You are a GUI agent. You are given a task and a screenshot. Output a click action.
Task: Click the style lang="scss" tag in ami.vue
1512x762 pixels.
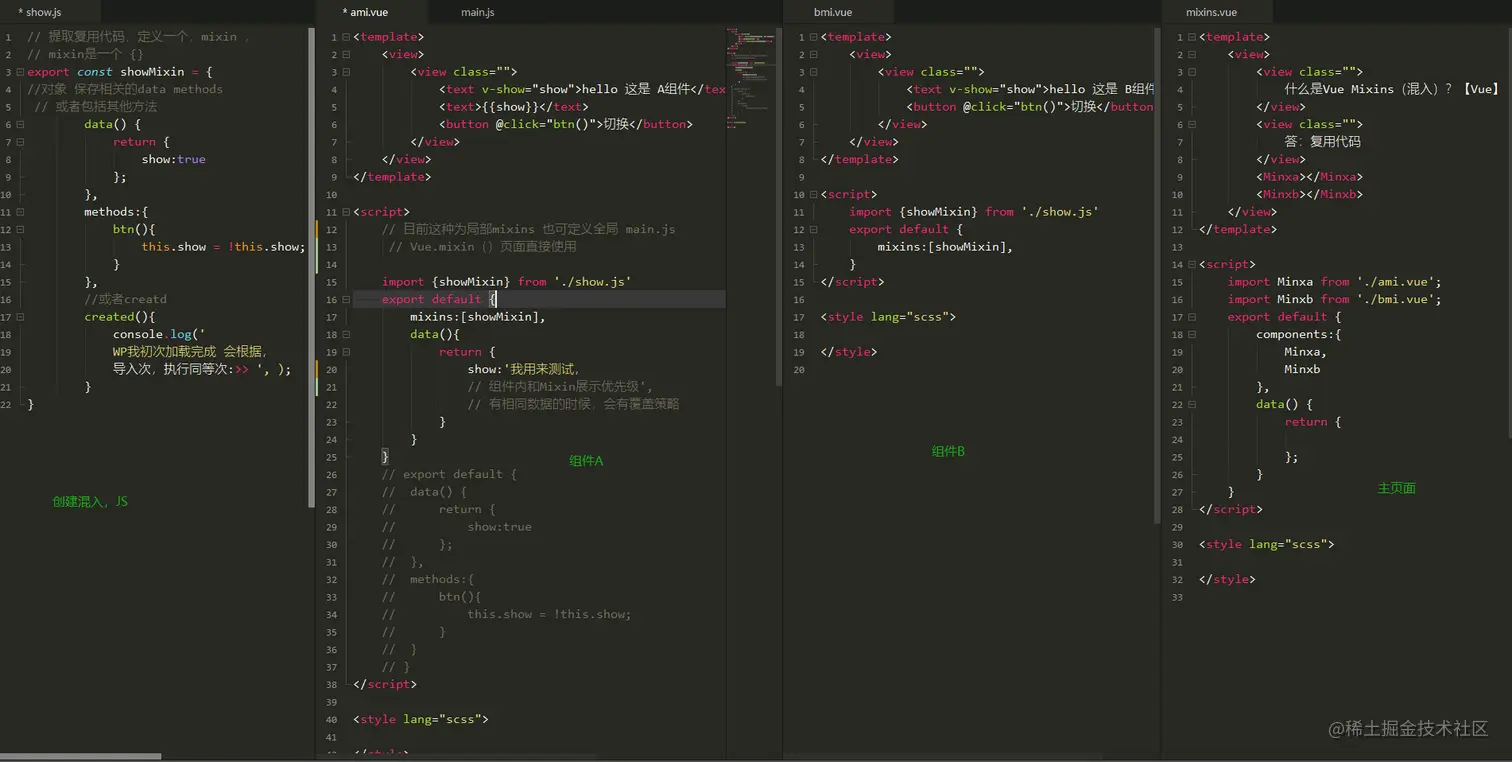(420, 719)
